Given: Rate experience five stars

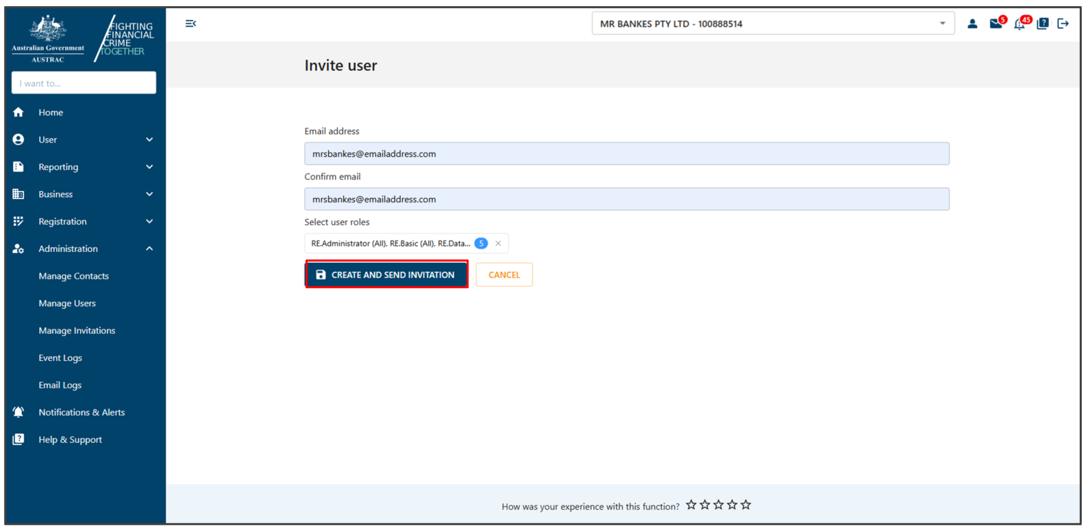Looking at the screenshot, I should point(745,505).
